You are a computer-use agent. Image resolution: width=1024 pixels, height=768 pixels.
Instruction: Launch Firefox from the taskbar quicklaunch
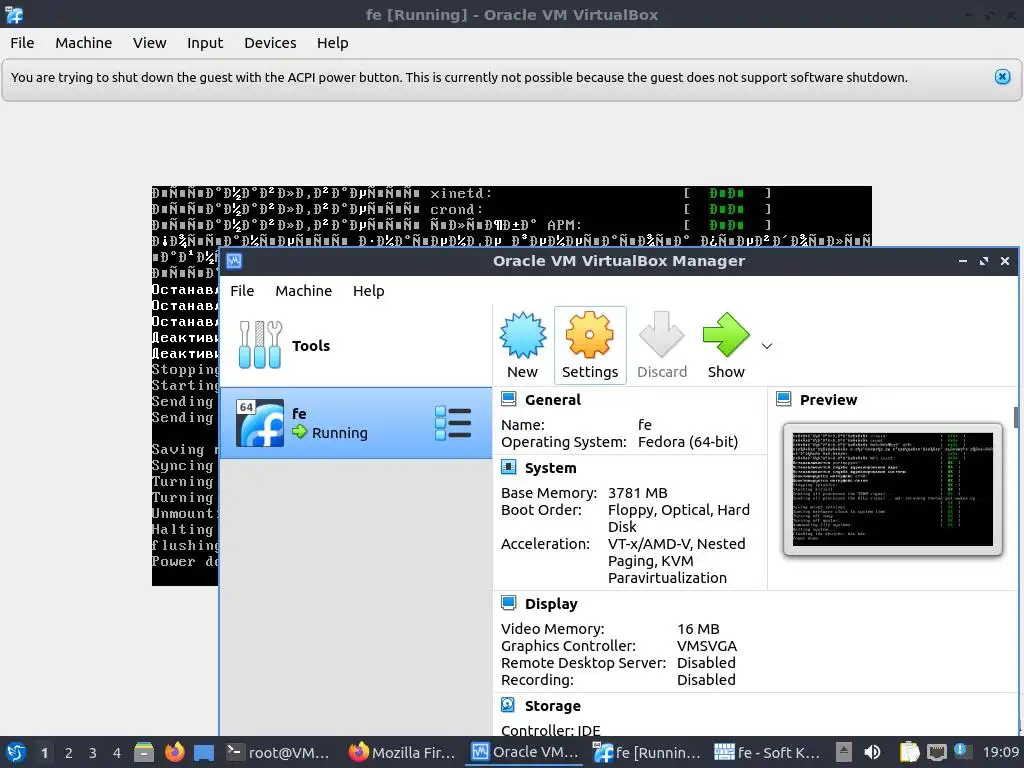pyautogui.click(x=174, y=752)
